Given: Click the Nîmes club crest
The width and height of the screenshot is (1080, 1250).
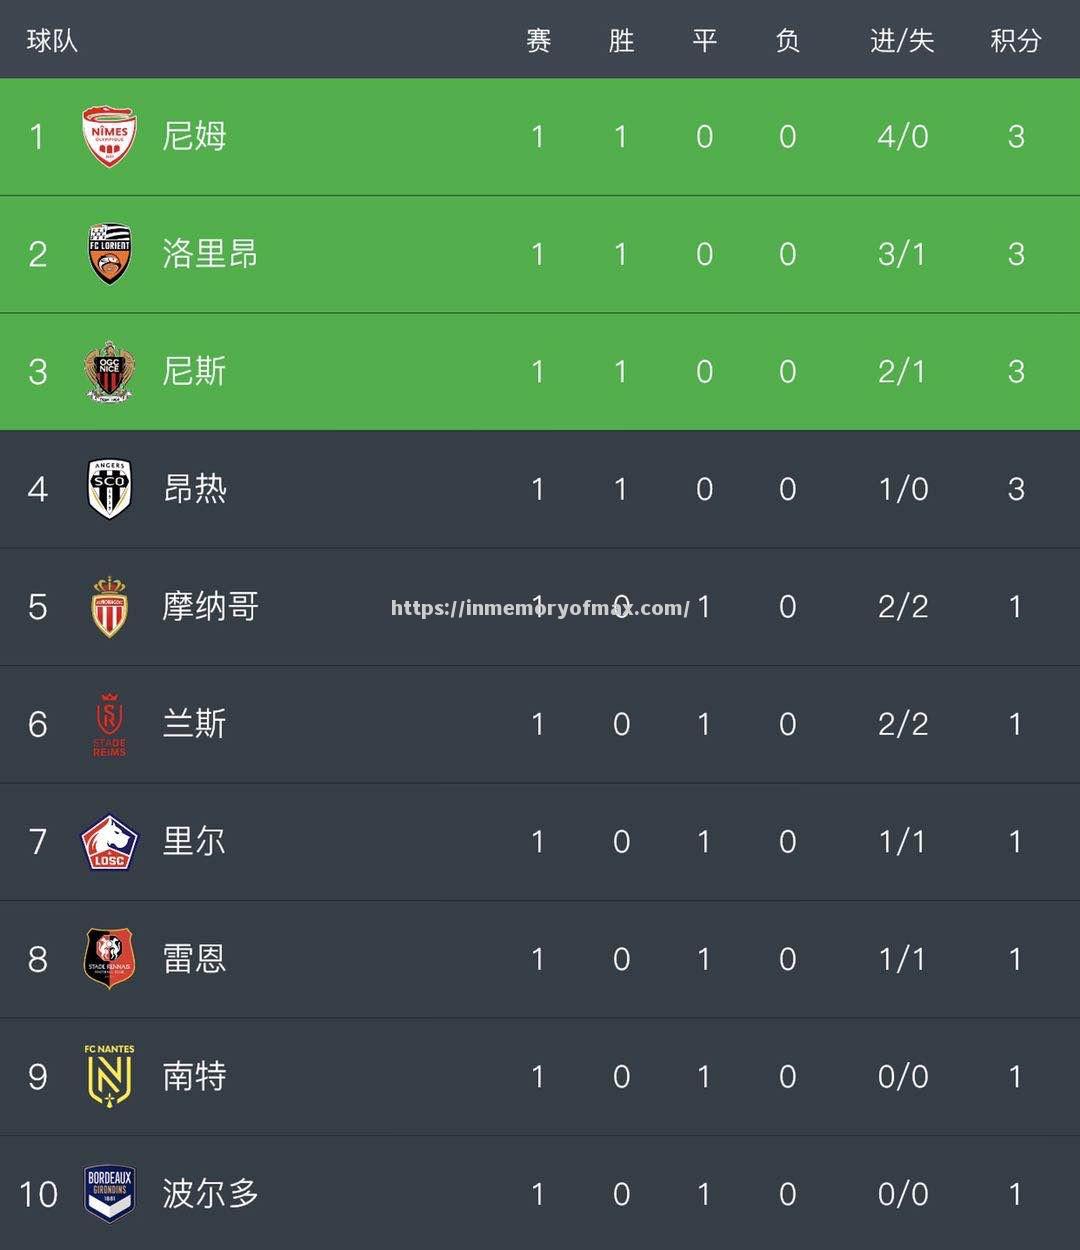Looking at the screenshot, I should pos(109,137).
